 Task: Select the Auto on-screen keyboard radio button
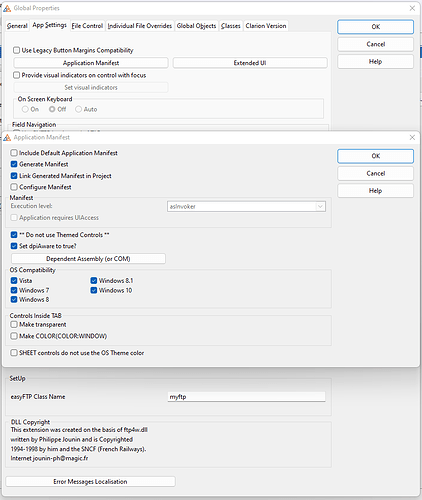tap(78, 109)
